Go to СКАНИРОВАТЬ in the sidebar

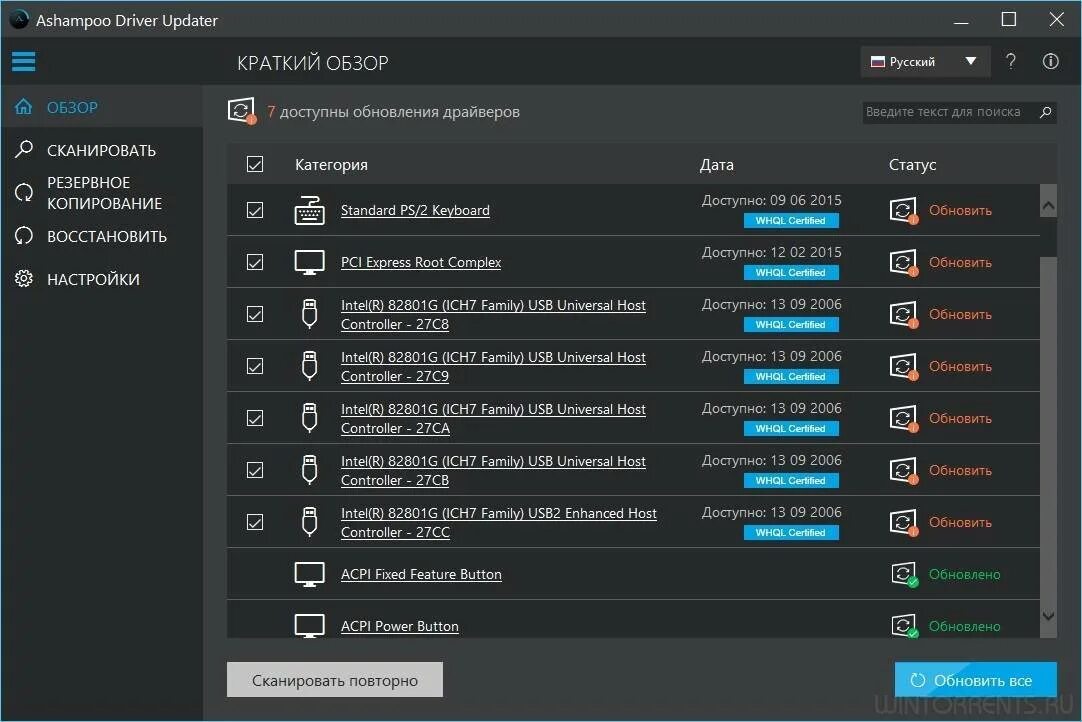[102, 150]
